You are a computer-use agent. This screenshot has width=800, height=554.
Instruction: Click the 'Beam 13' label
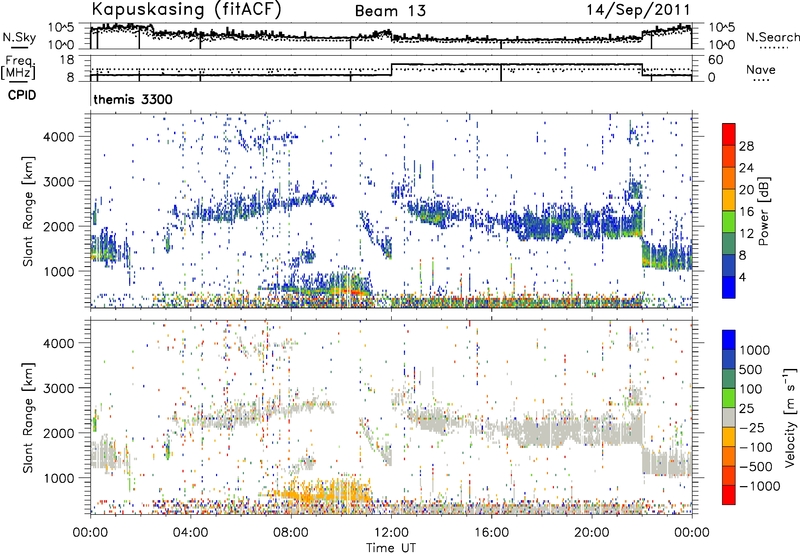coord(390,11)
